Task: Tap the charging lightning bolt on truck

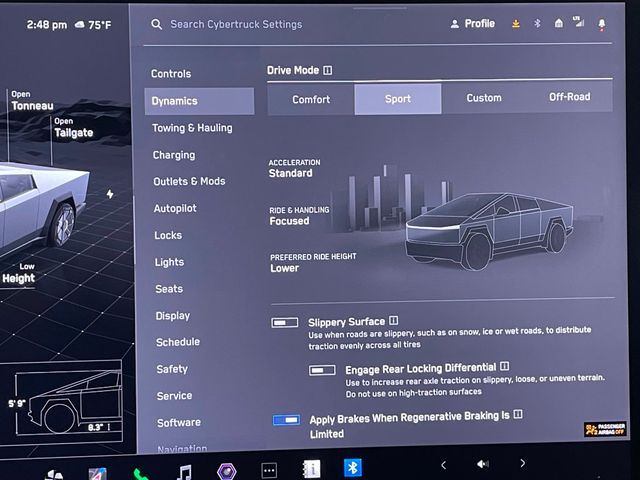Action: point(110,194)
